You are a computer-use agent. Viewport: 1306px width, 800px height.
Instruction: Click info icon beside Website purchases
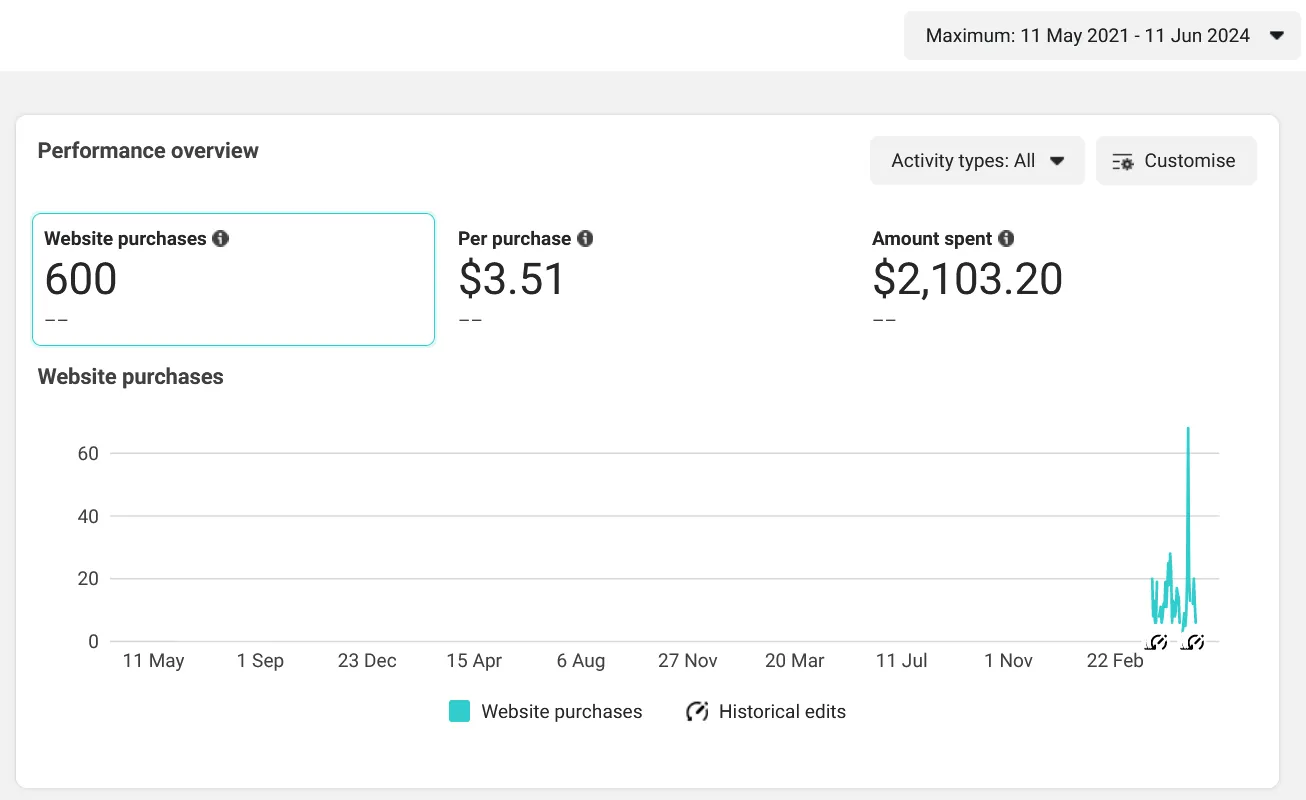[x=221, y=239]
